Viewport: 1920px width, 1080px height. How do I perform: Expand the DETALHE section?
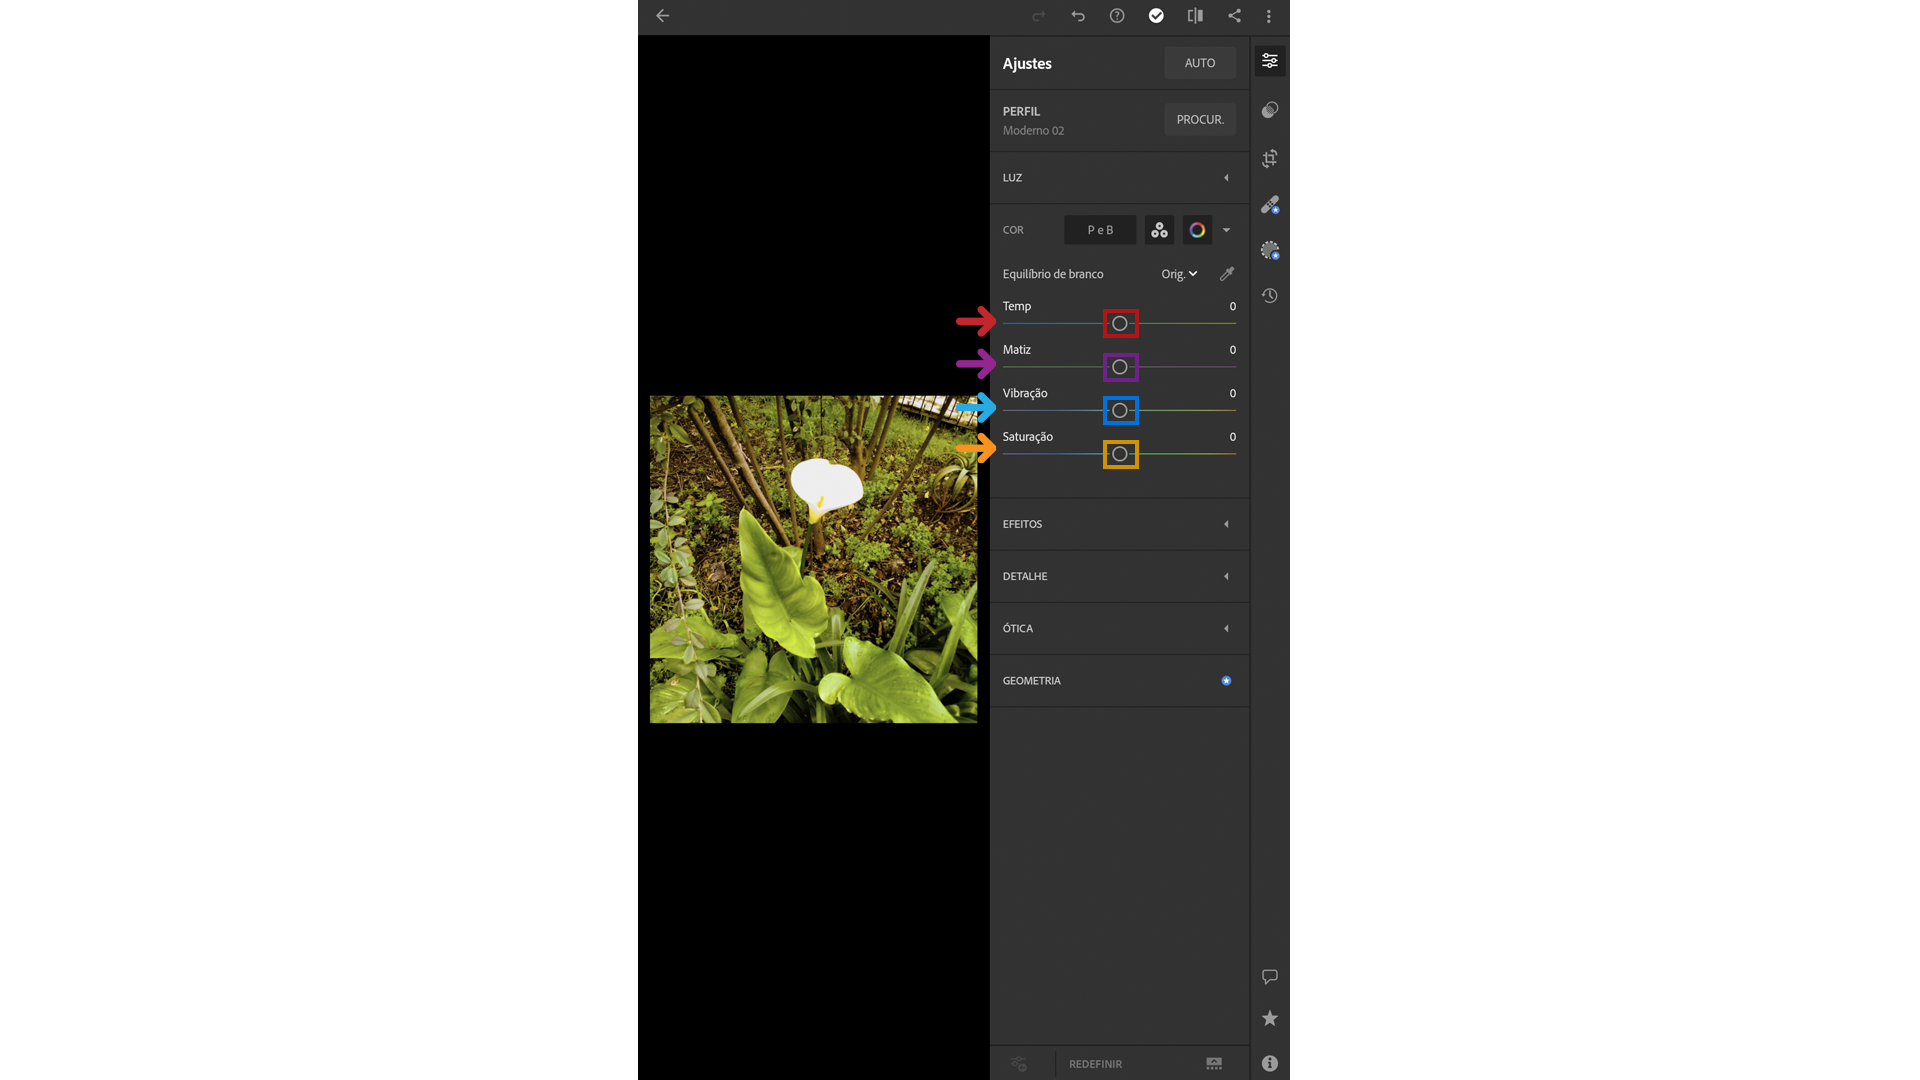1119,576
